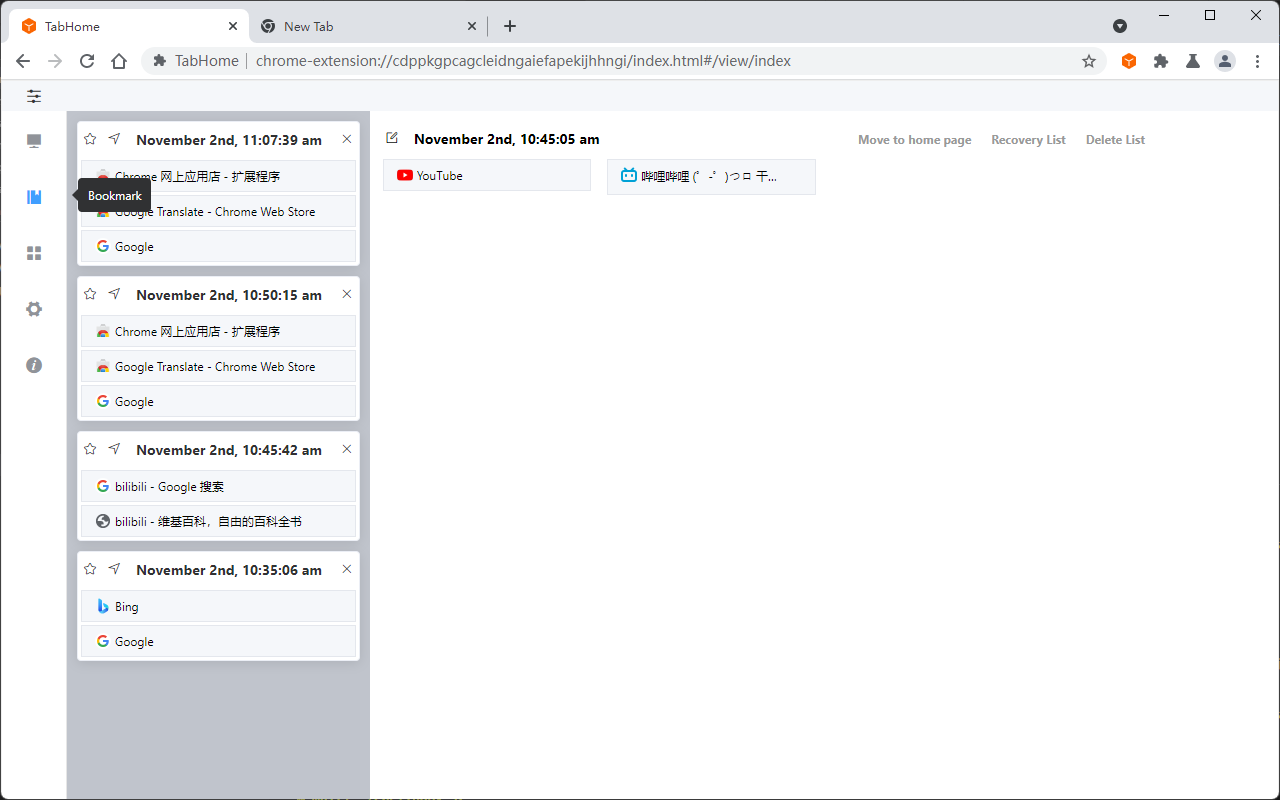This screenshot has width=1280, height=800.
Task: Open the YouTube saved tab
Action: (x=487, y=175)
